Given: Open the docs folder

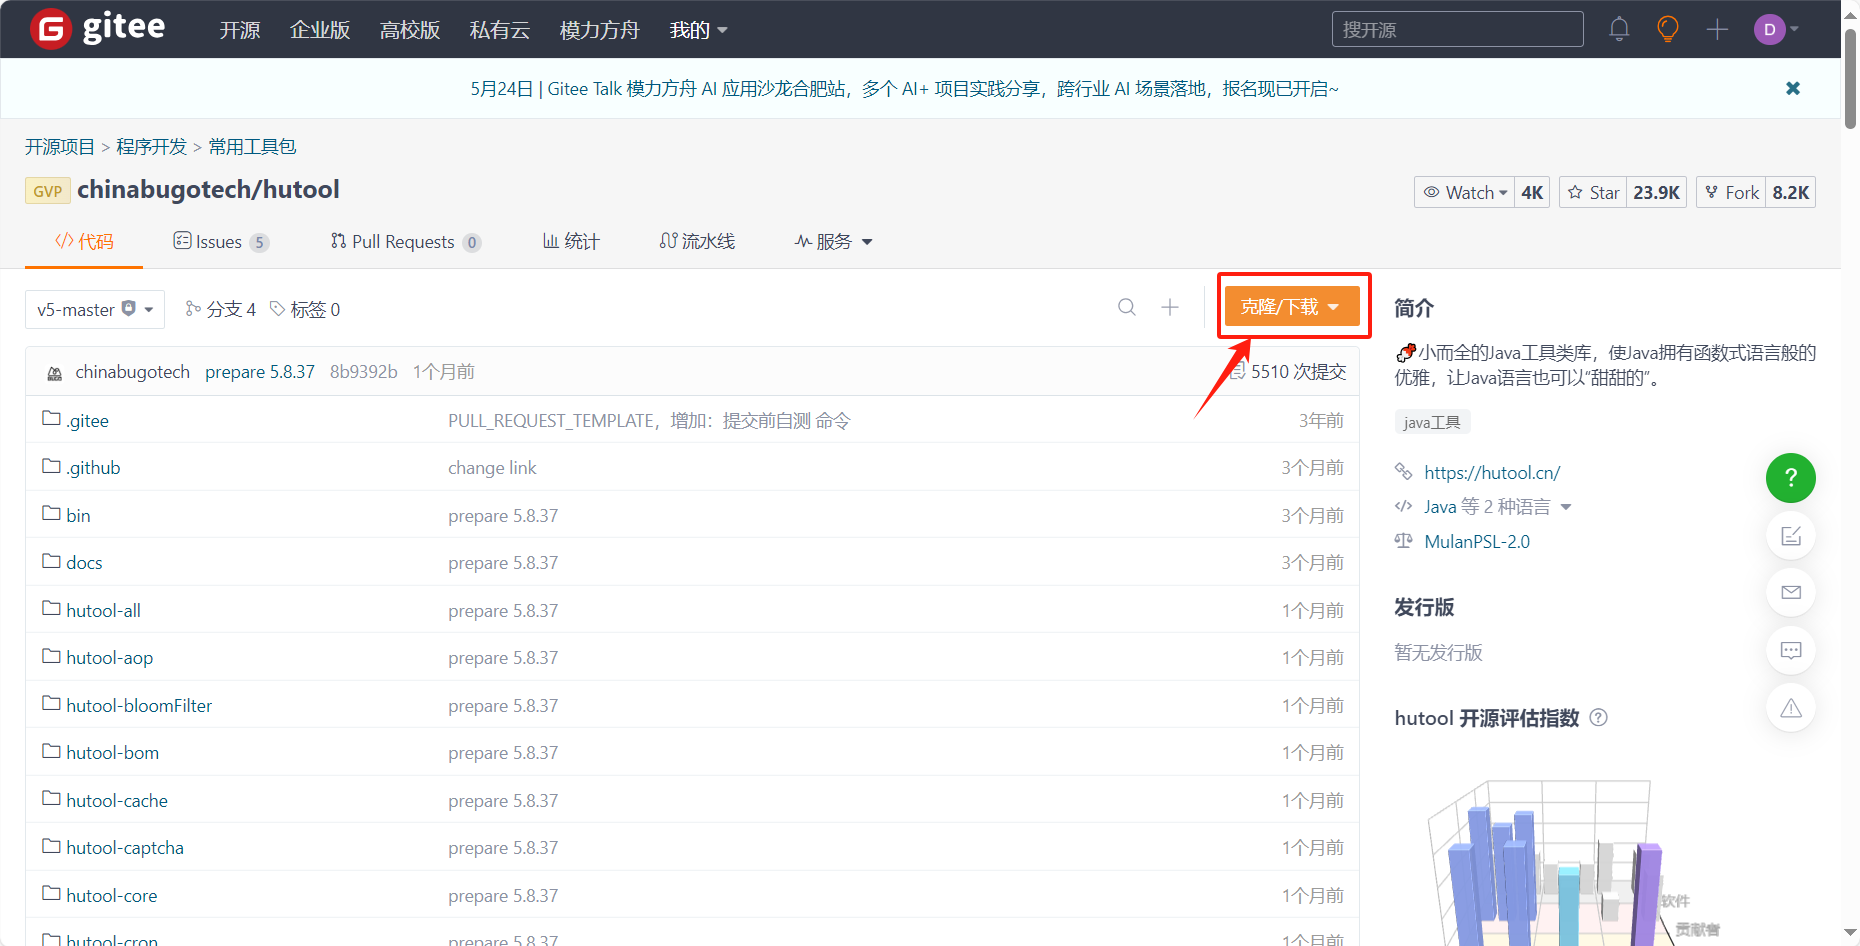Looking at the screenshot, I should [x=84, y=563].
